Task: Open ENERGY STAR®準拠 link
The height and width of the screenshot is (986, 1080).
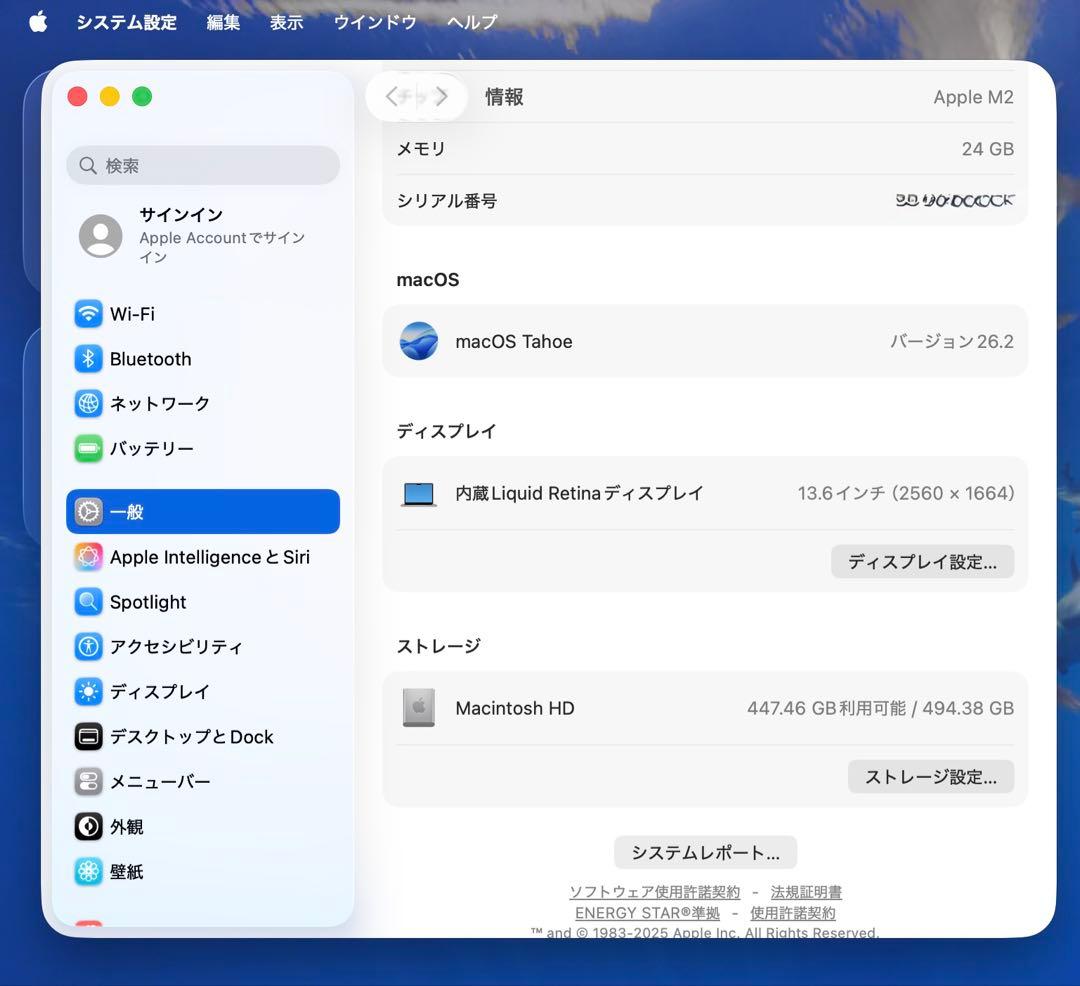Action: (x=647, y=913)
